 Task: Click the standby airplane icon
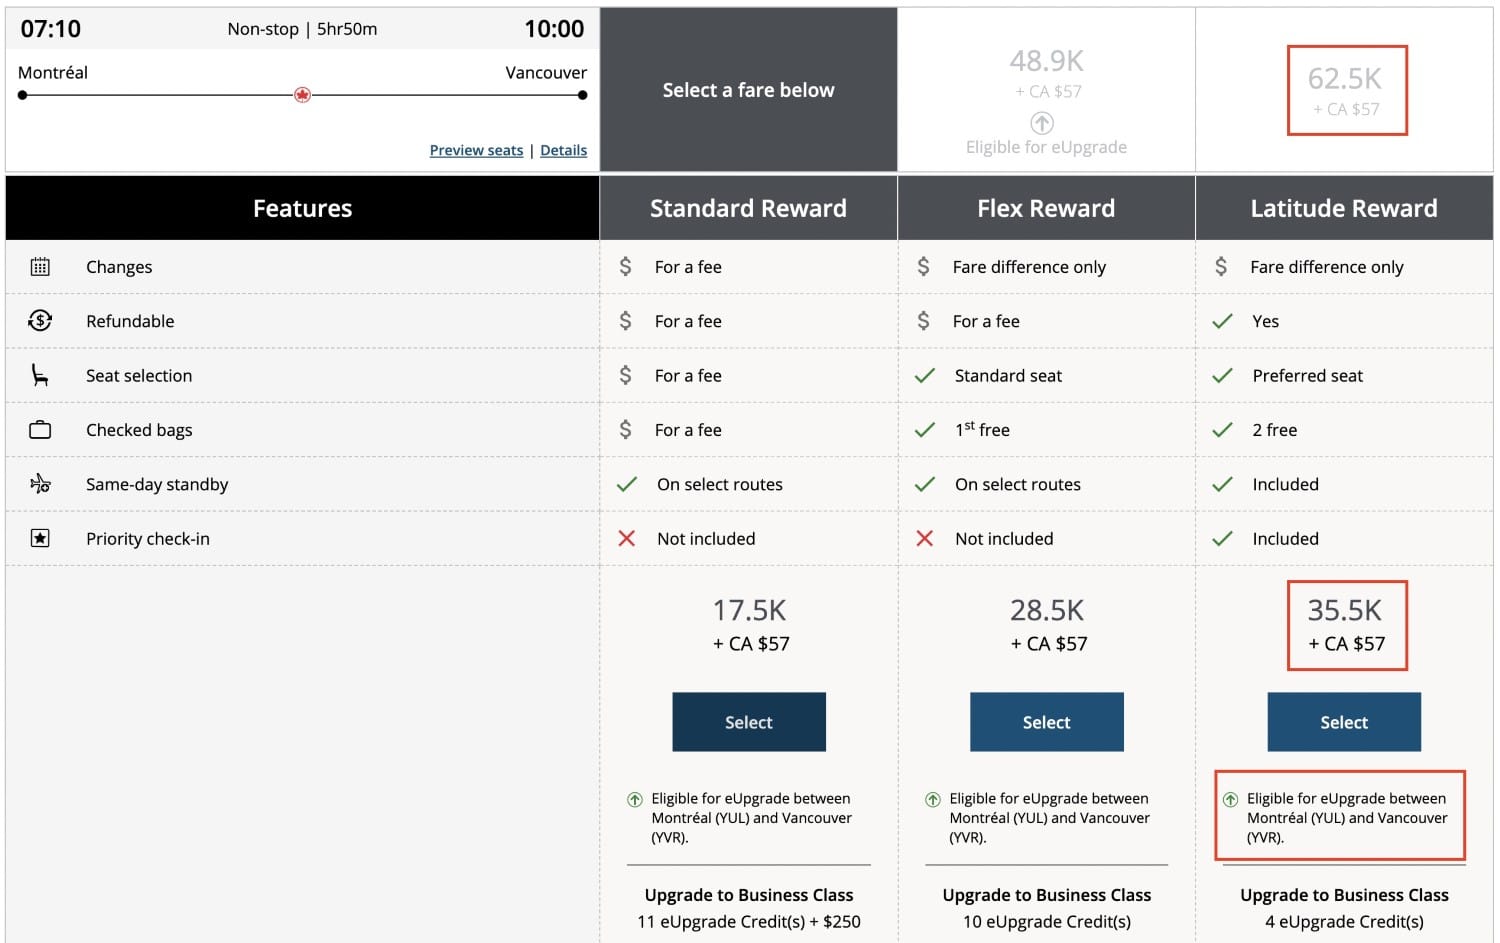coord(40,484)
